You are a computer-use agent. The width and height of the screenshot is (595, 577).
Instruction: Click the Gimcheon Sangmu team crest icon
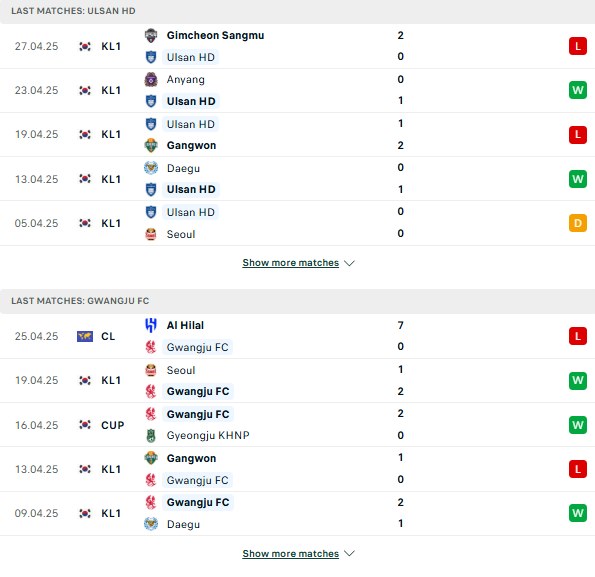pos(151,35)
